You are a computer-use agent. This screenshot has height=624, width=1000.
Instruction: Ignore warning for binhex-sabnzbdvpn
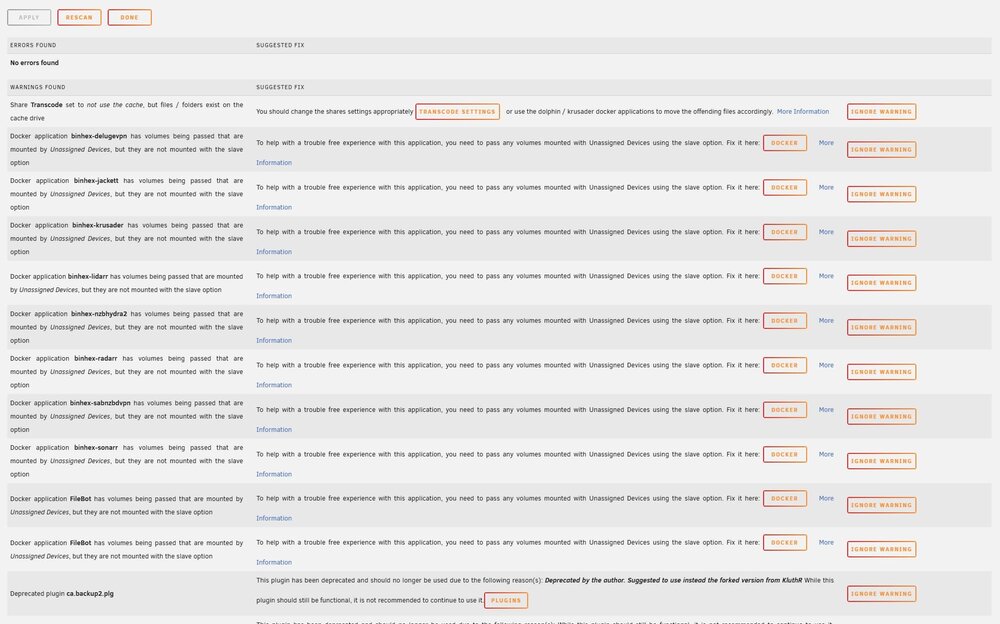[881, 417]
